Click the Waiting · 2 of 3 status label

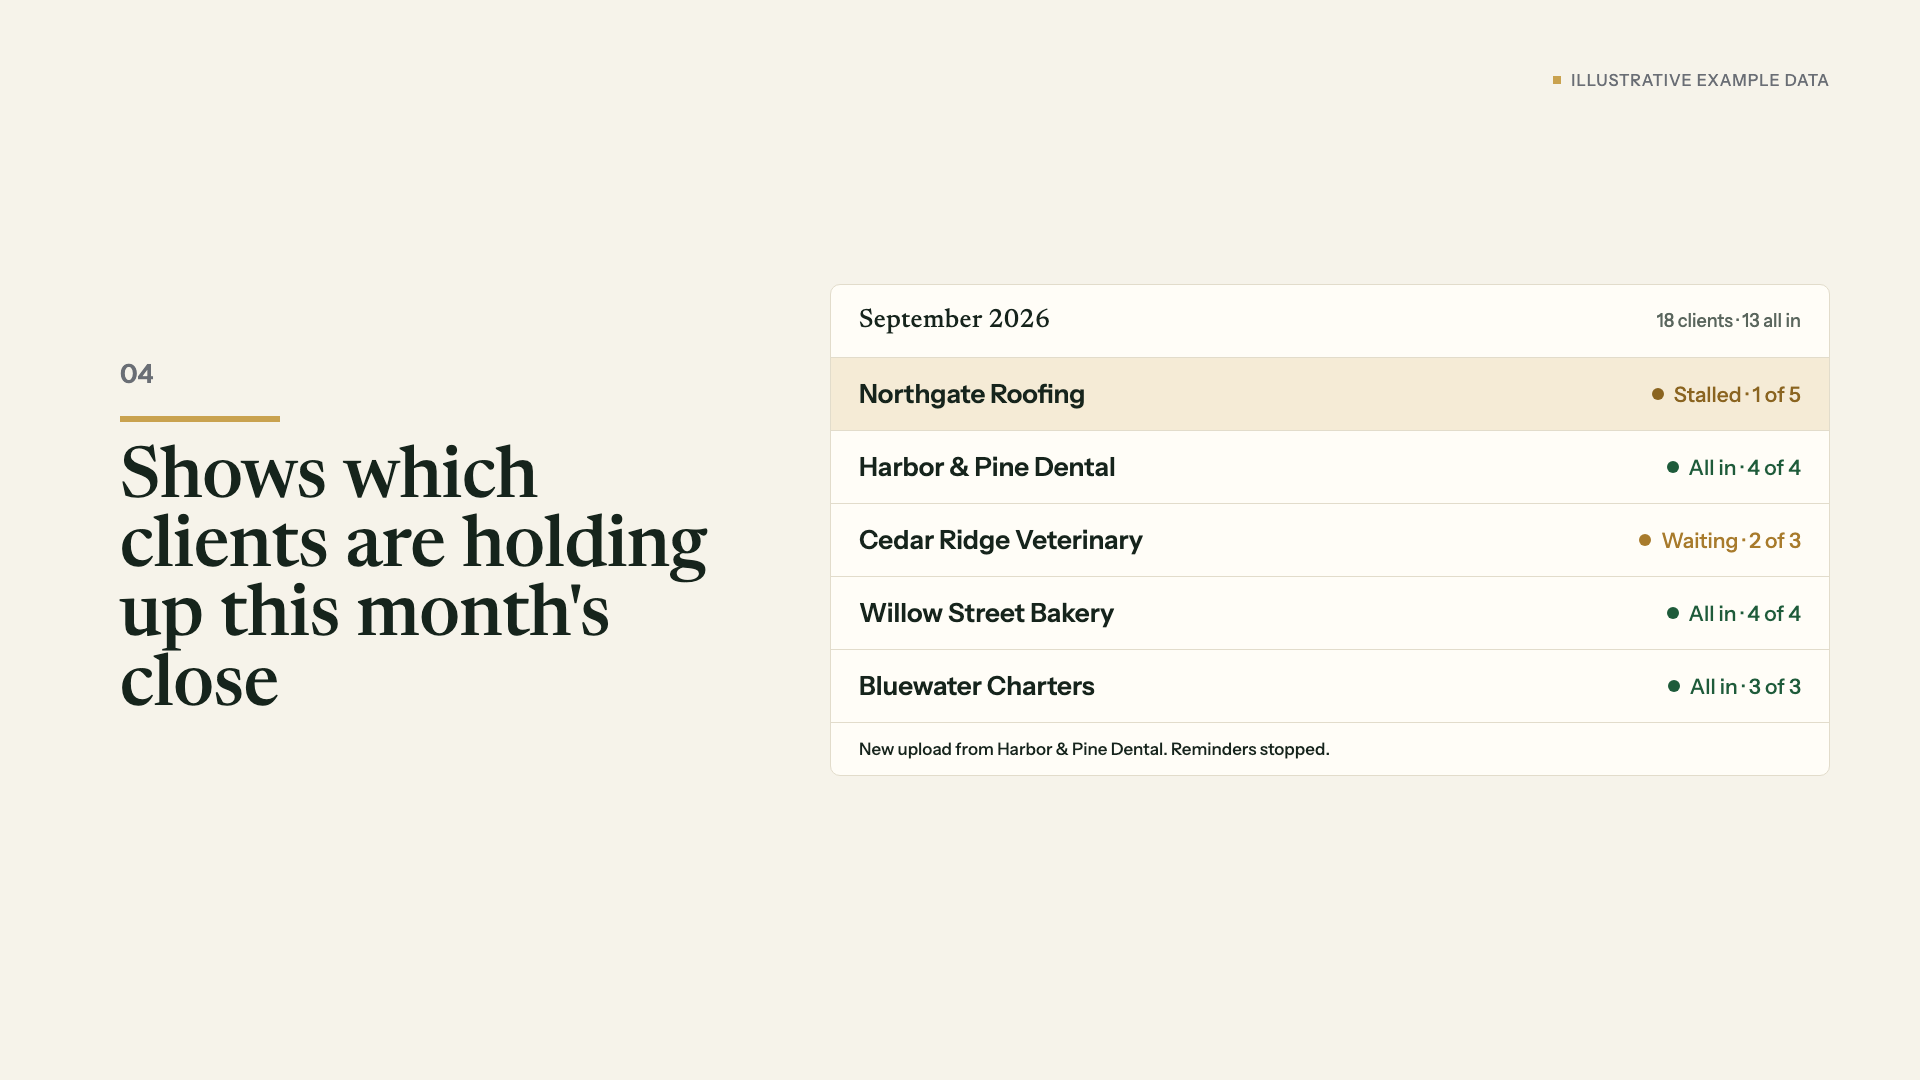1731,541
